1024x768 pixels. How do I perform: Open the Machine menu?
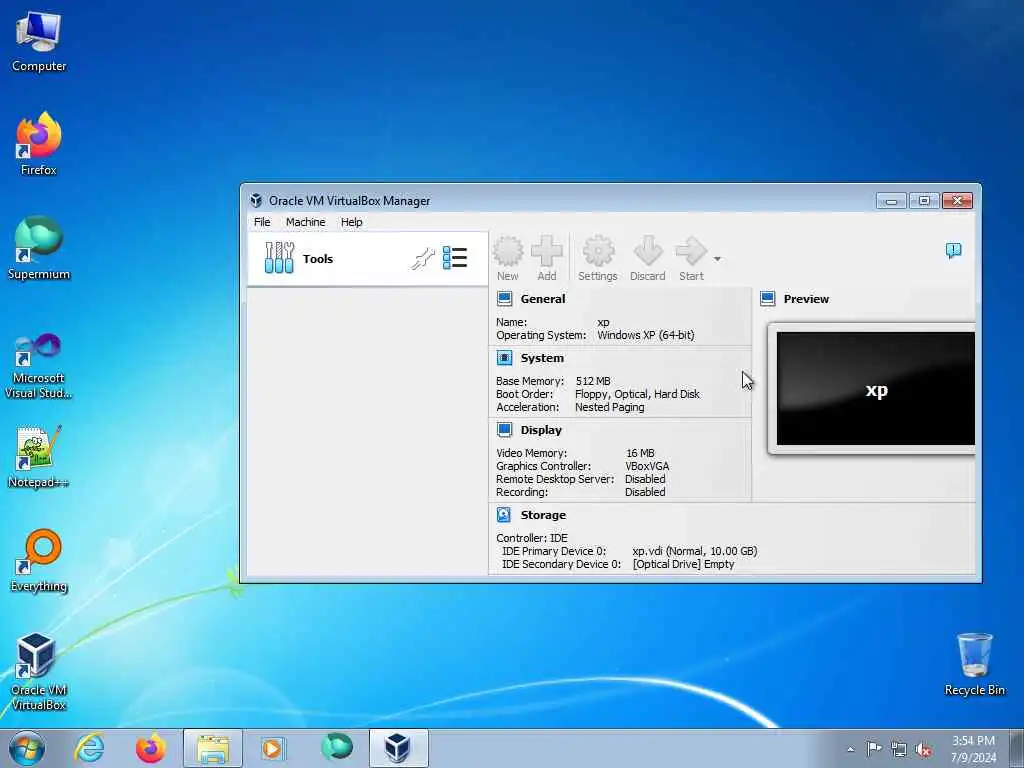tap(305, 222)
